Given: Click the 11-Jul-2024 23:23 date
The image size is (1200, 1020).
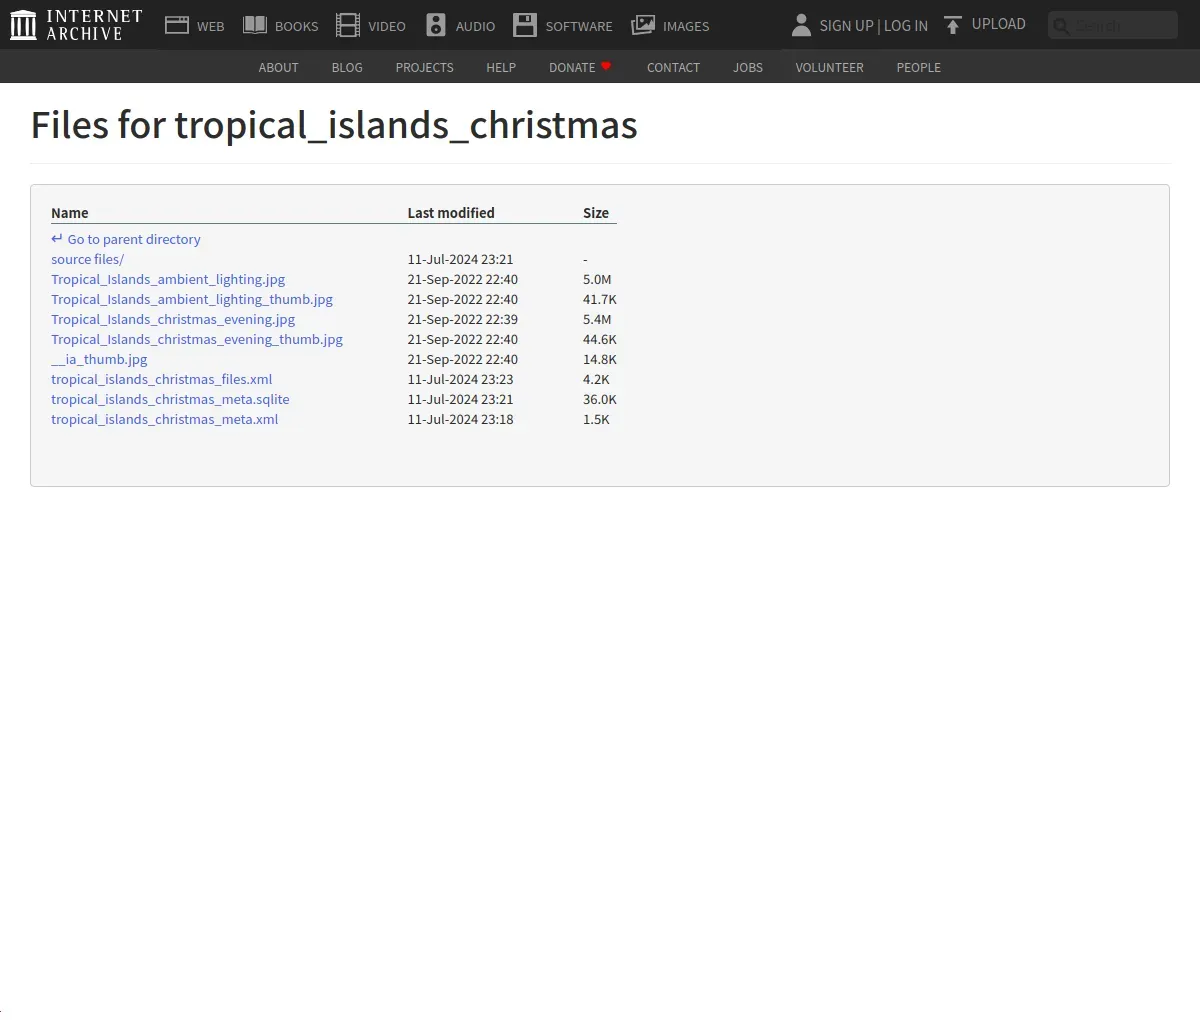Looking at the screenshot, I should 460,379.
